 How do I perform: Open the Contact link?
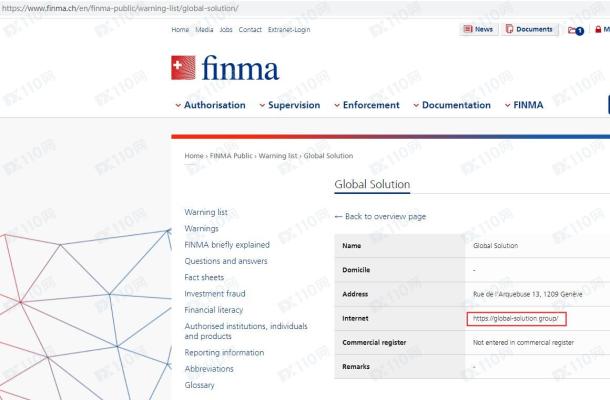pyautogui.click(x=250, y=30)
